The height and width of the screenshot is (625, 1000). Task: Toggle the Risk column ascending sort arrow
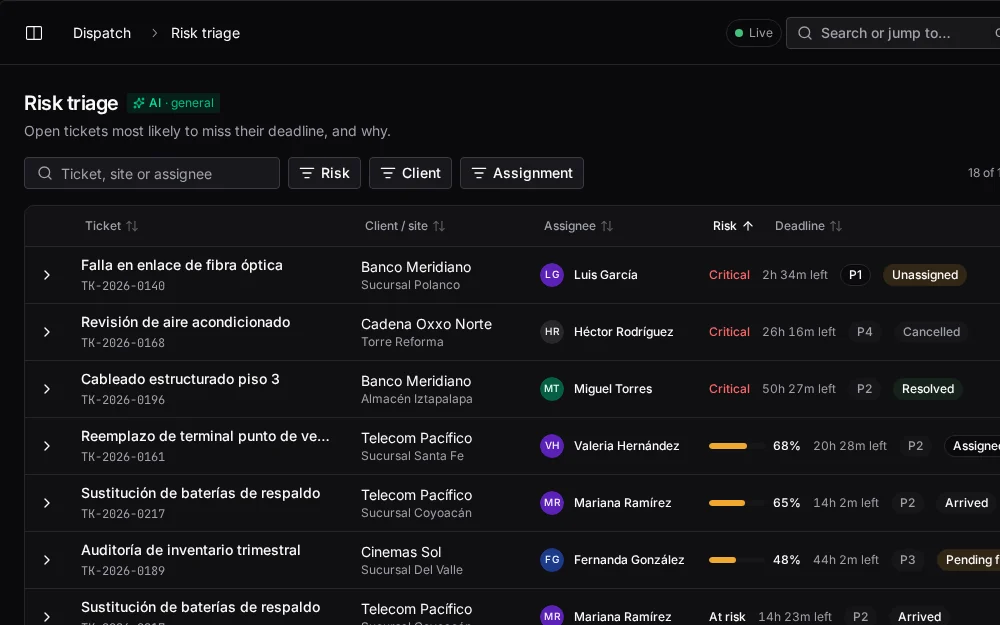pyautogui.click(x=748, y=226)
